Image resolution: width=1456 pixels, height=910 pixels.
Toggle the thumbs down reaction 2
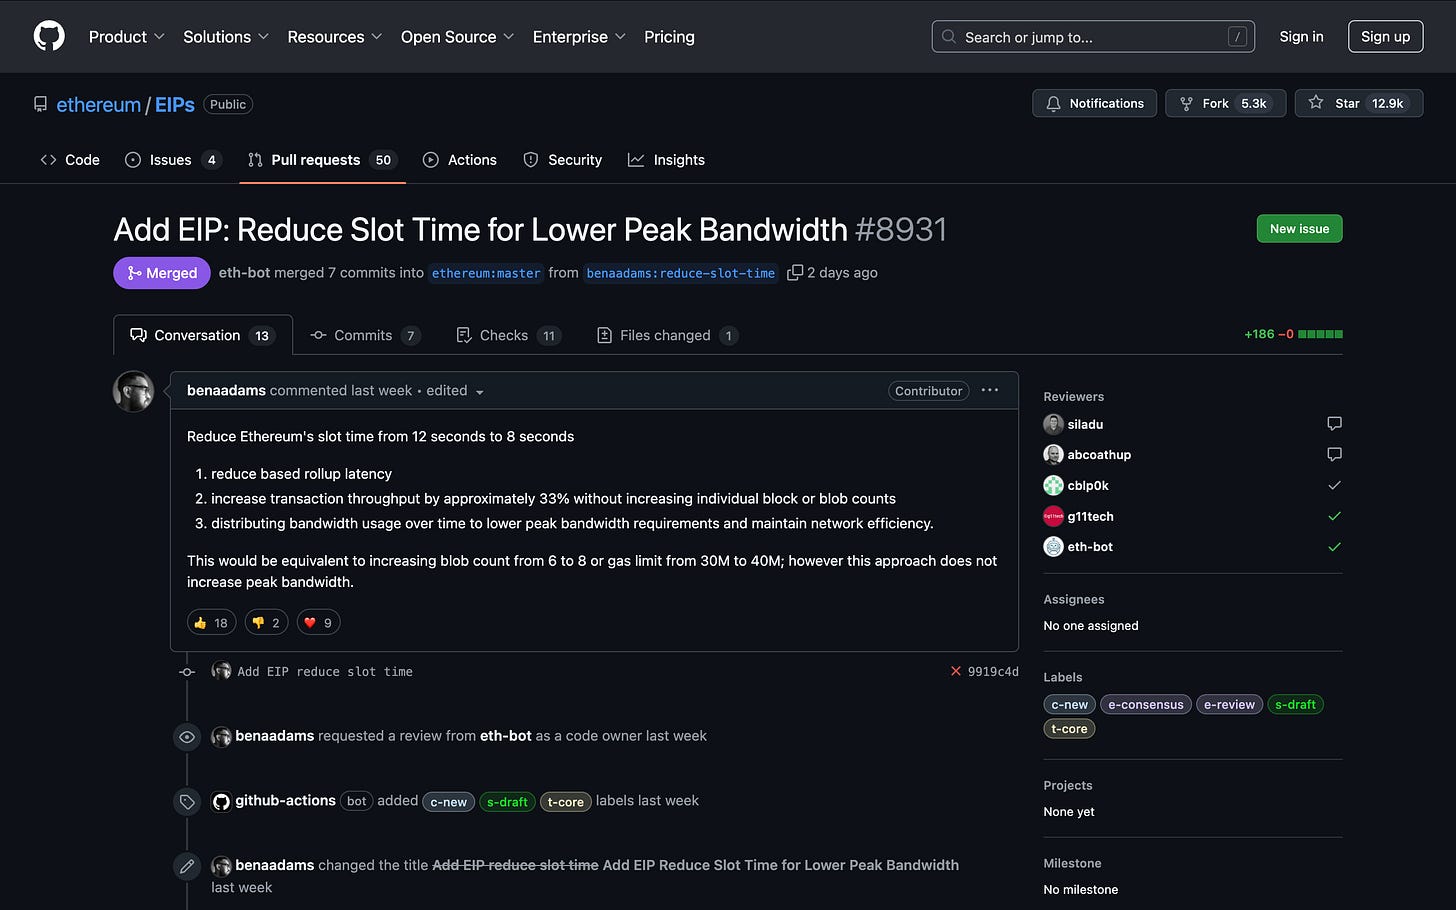[x=267, y=622]
